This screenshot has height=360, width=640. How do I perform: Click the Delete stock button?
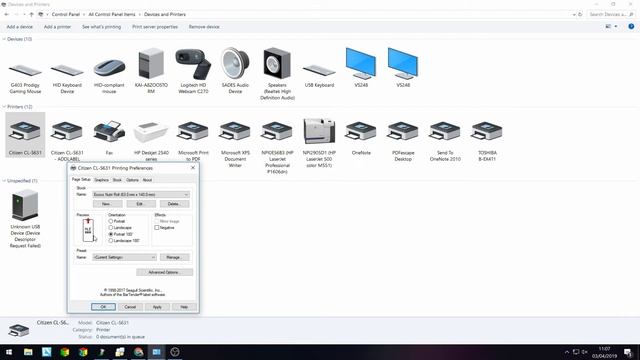[x=174, y=204]
